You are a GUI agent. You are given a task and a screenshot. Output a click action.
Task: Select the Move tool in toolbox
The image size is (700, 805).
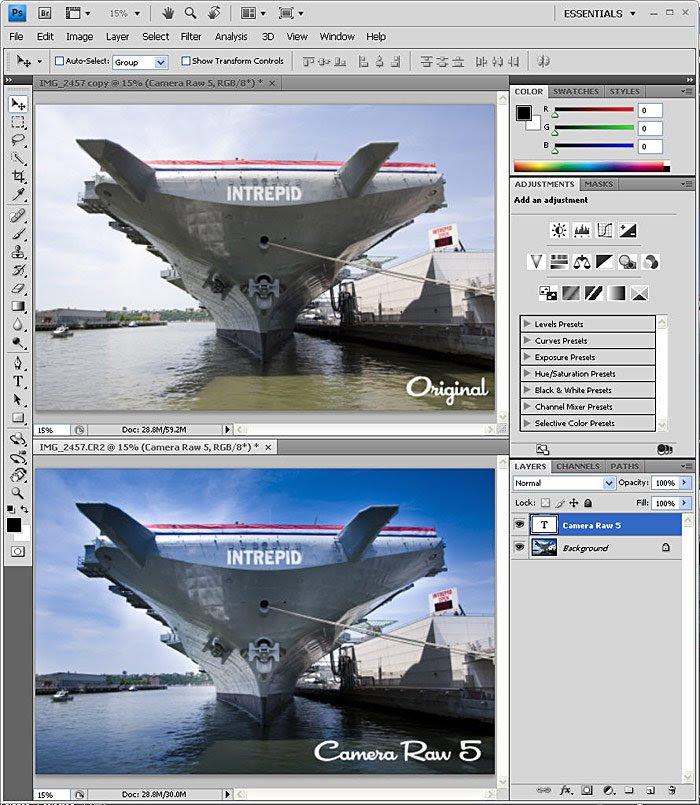tap(18, 104)
